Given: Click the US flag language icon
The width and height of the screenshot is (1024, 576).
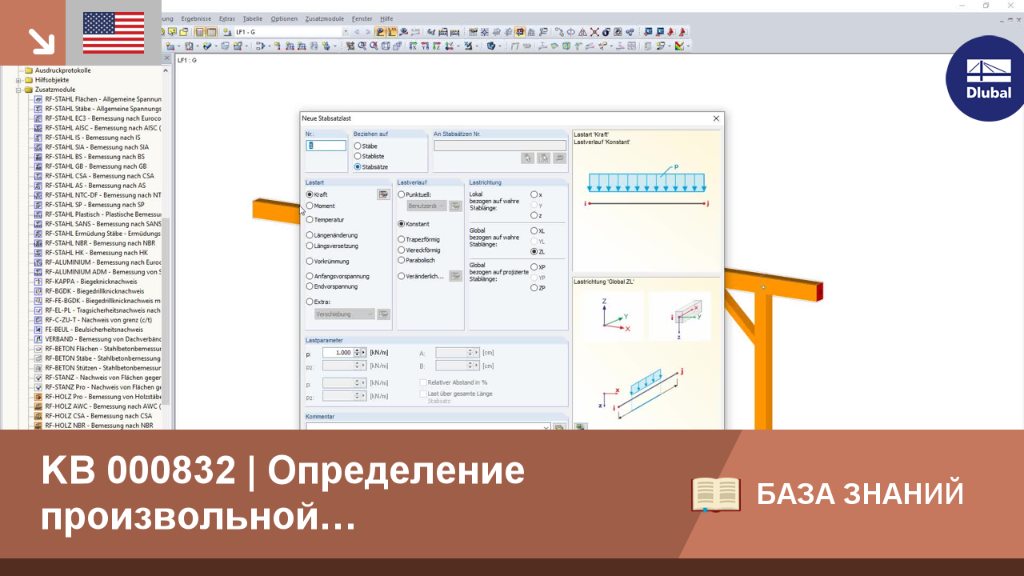Looking at the screenshot, I should pos(114,33).
